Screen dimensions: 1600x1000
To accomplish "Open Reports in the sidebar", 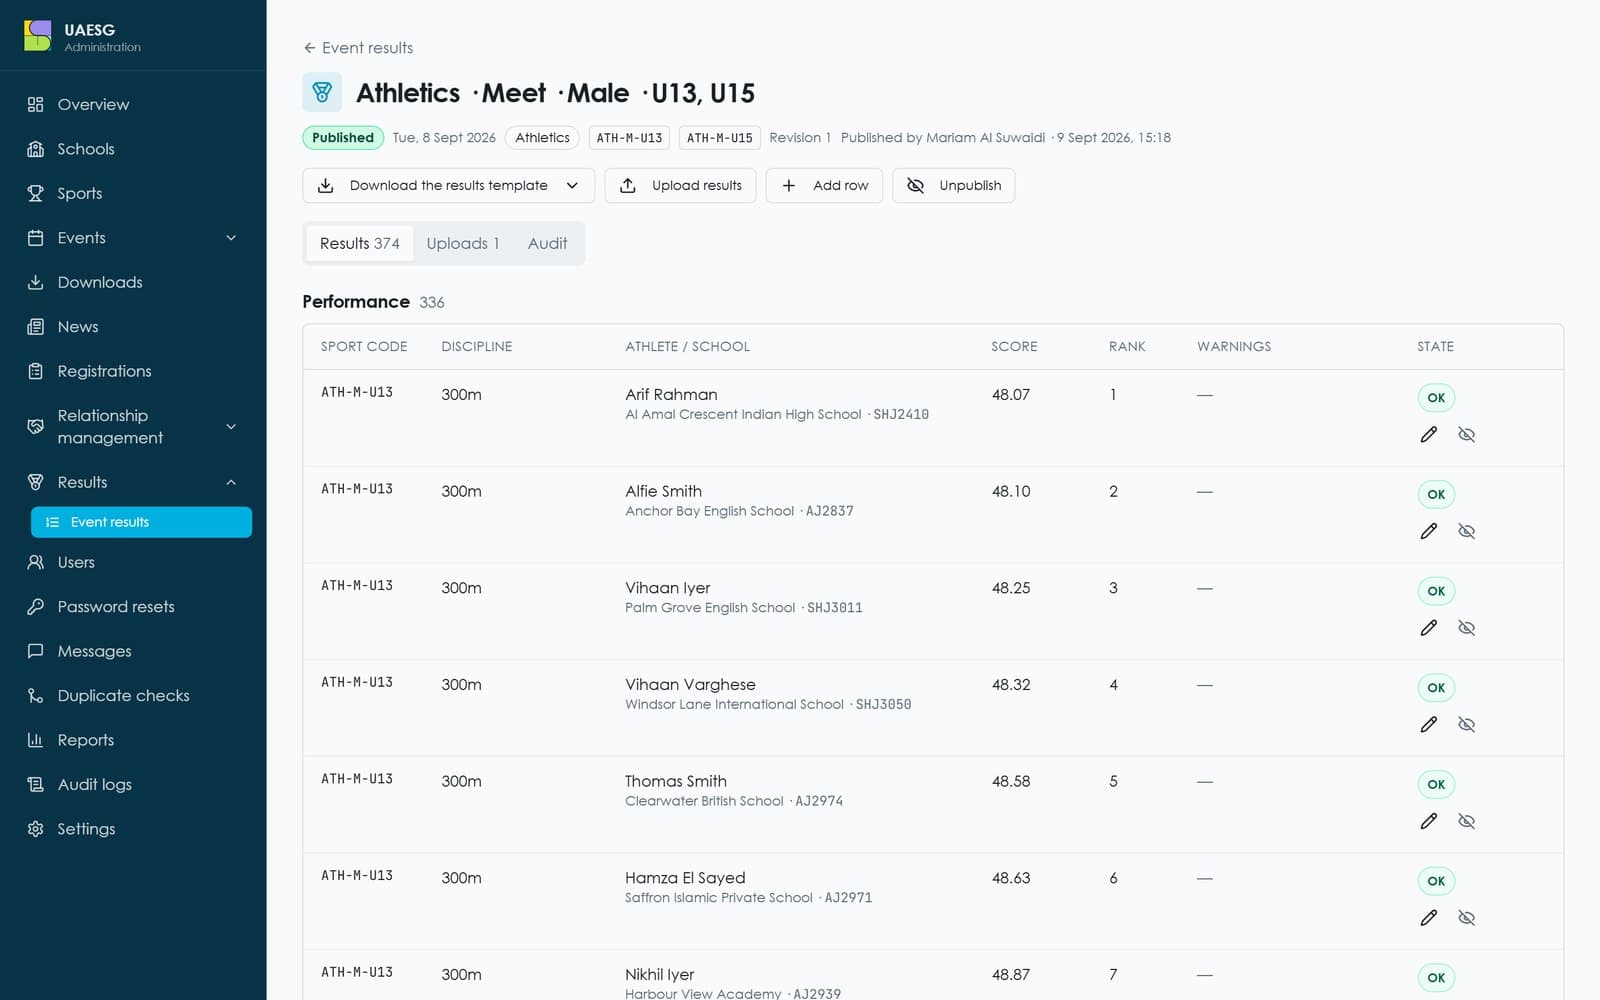I will pyautogui.click(x=133, y=740).
